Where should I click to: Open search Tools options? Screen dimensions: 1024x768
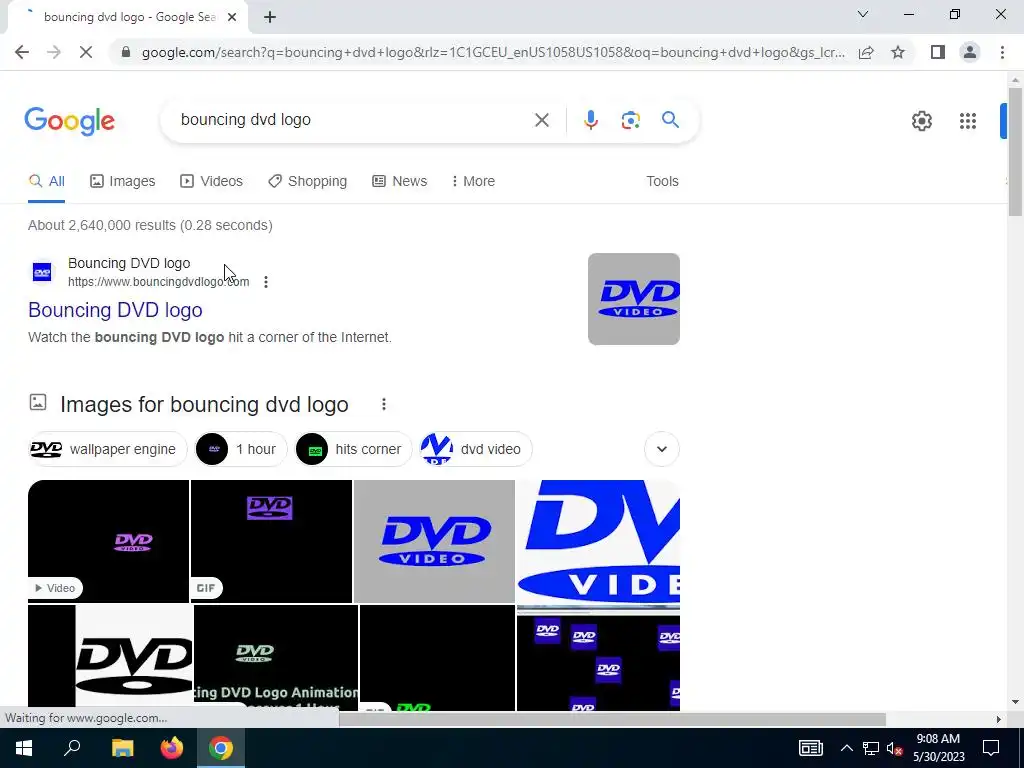tap(662, 182)
